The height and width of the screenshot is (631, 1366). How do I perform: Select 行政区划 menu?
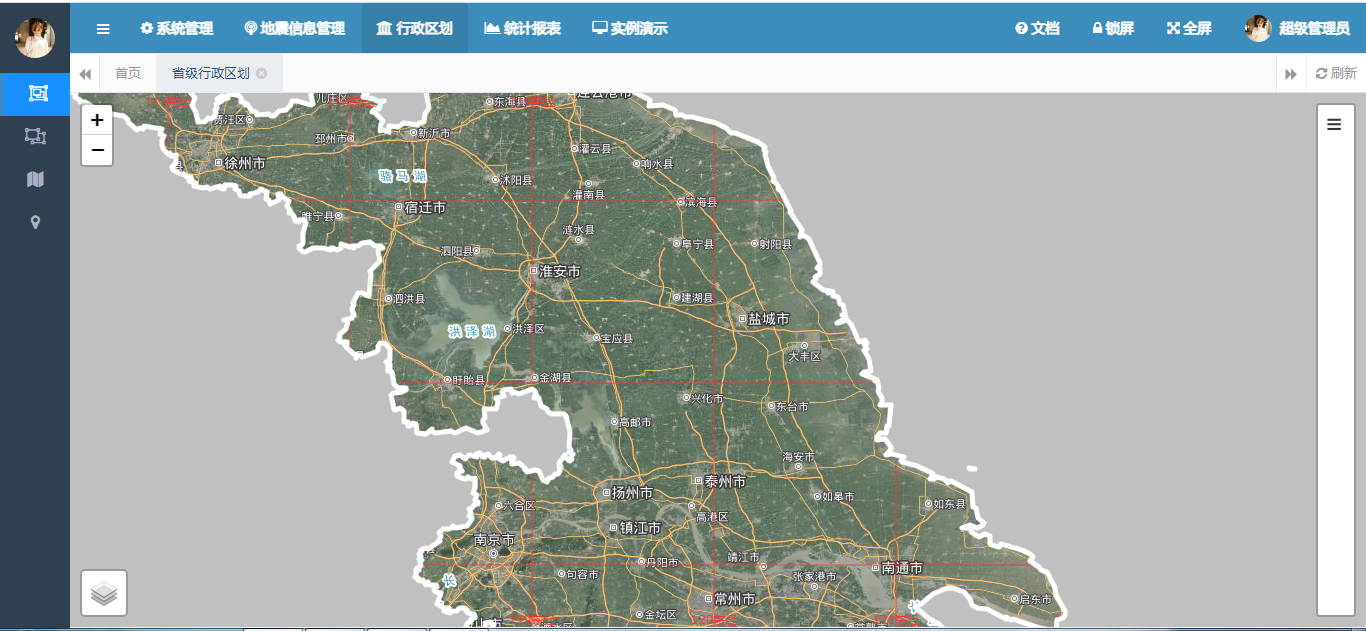414,28
